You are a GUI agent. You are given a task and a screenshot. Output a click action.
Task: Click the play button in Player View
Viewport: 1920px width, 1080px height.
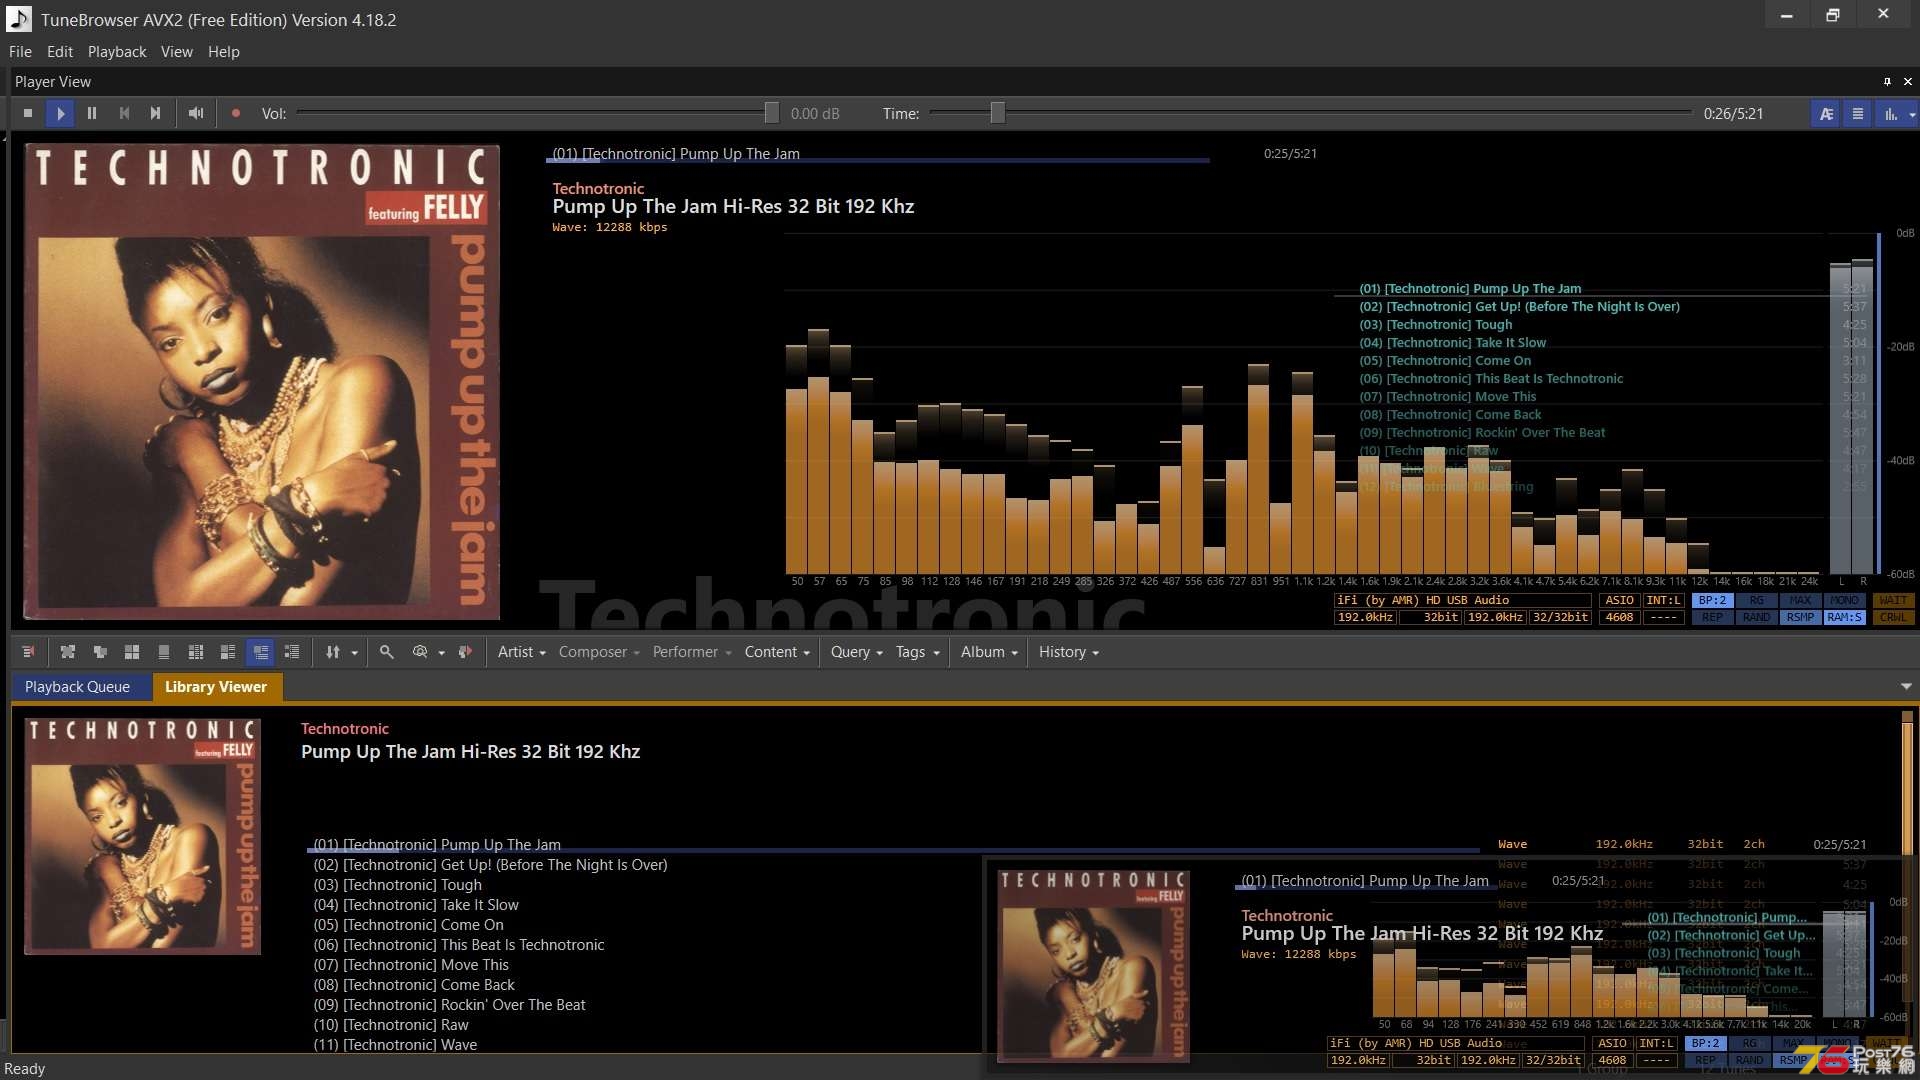pos(60,113)
